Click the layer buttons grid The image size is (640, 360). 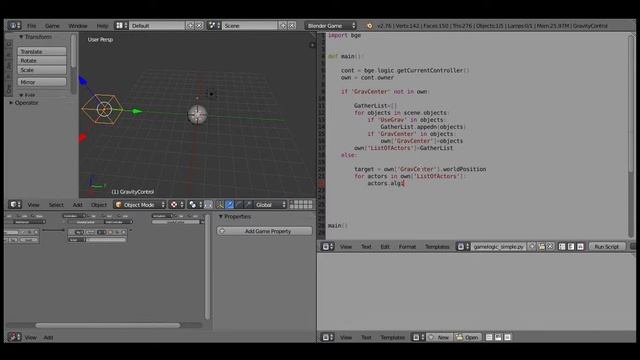point(301,204)
